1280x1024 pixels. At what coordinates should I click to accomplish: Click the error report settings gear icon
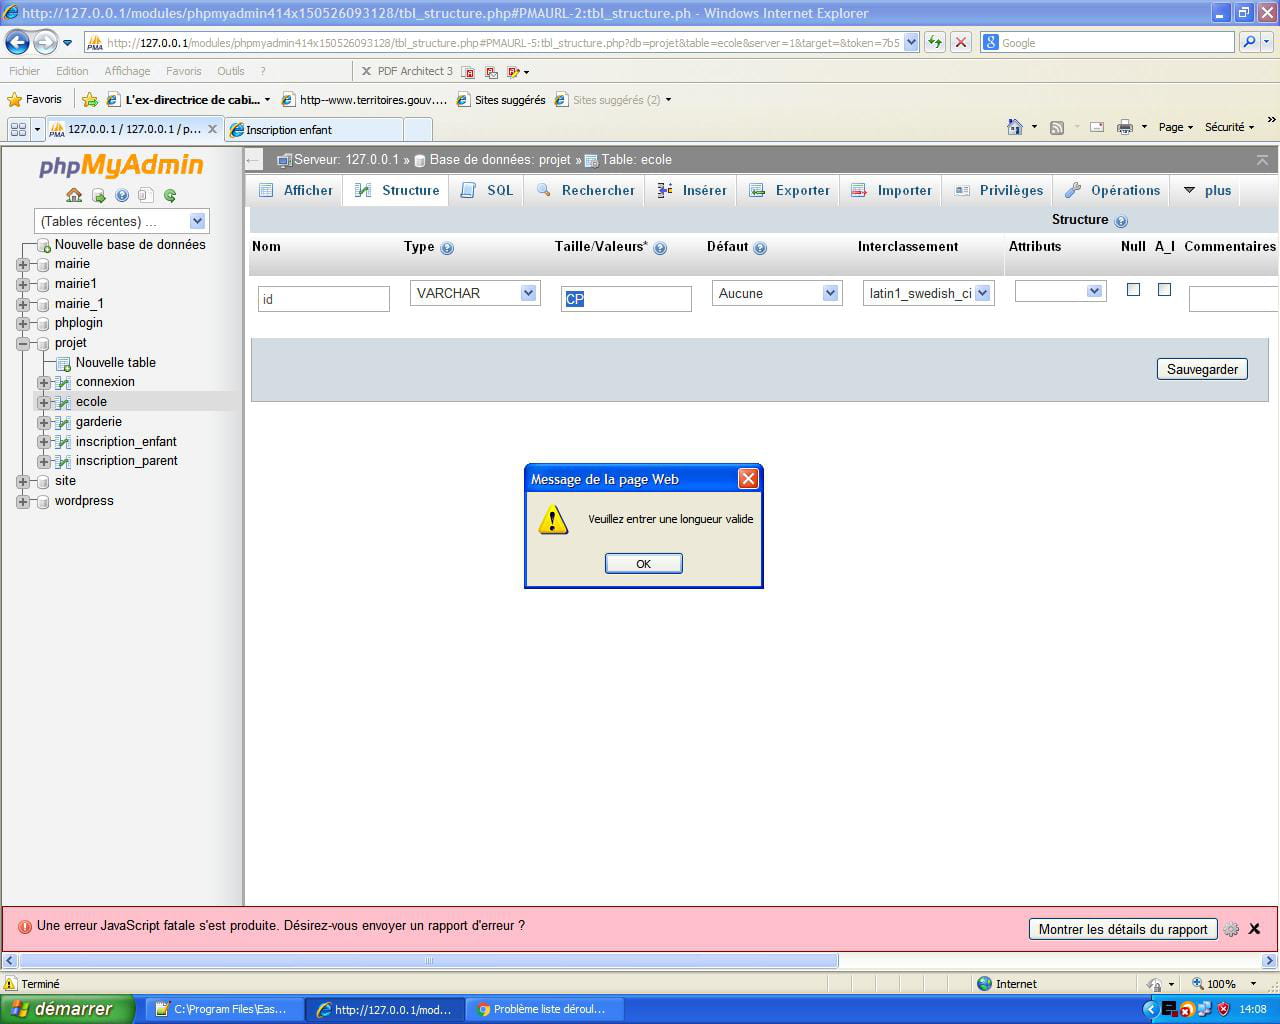pos(1231,929)
